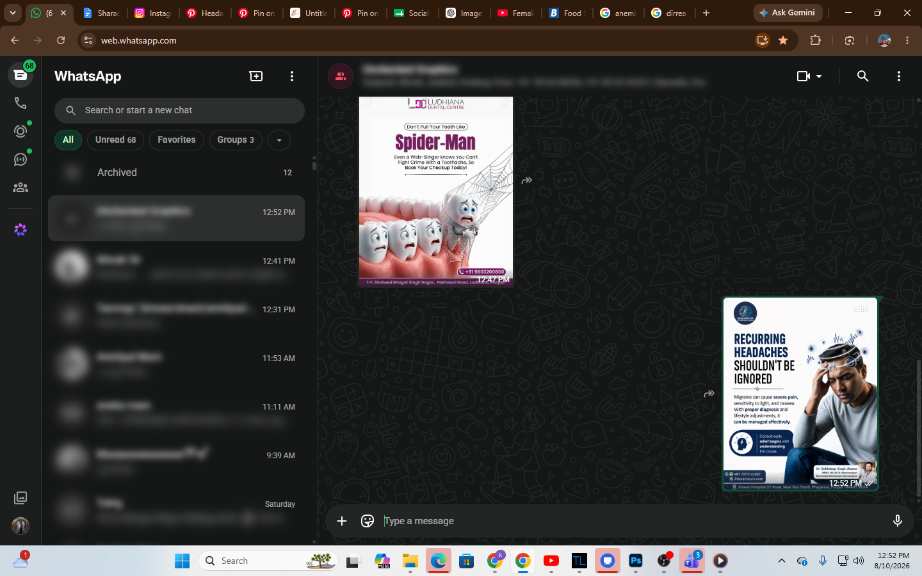This screenshot has height=576, width=922.
Task: Expand the video call dropdown arrow
Action: click(819, 76)
